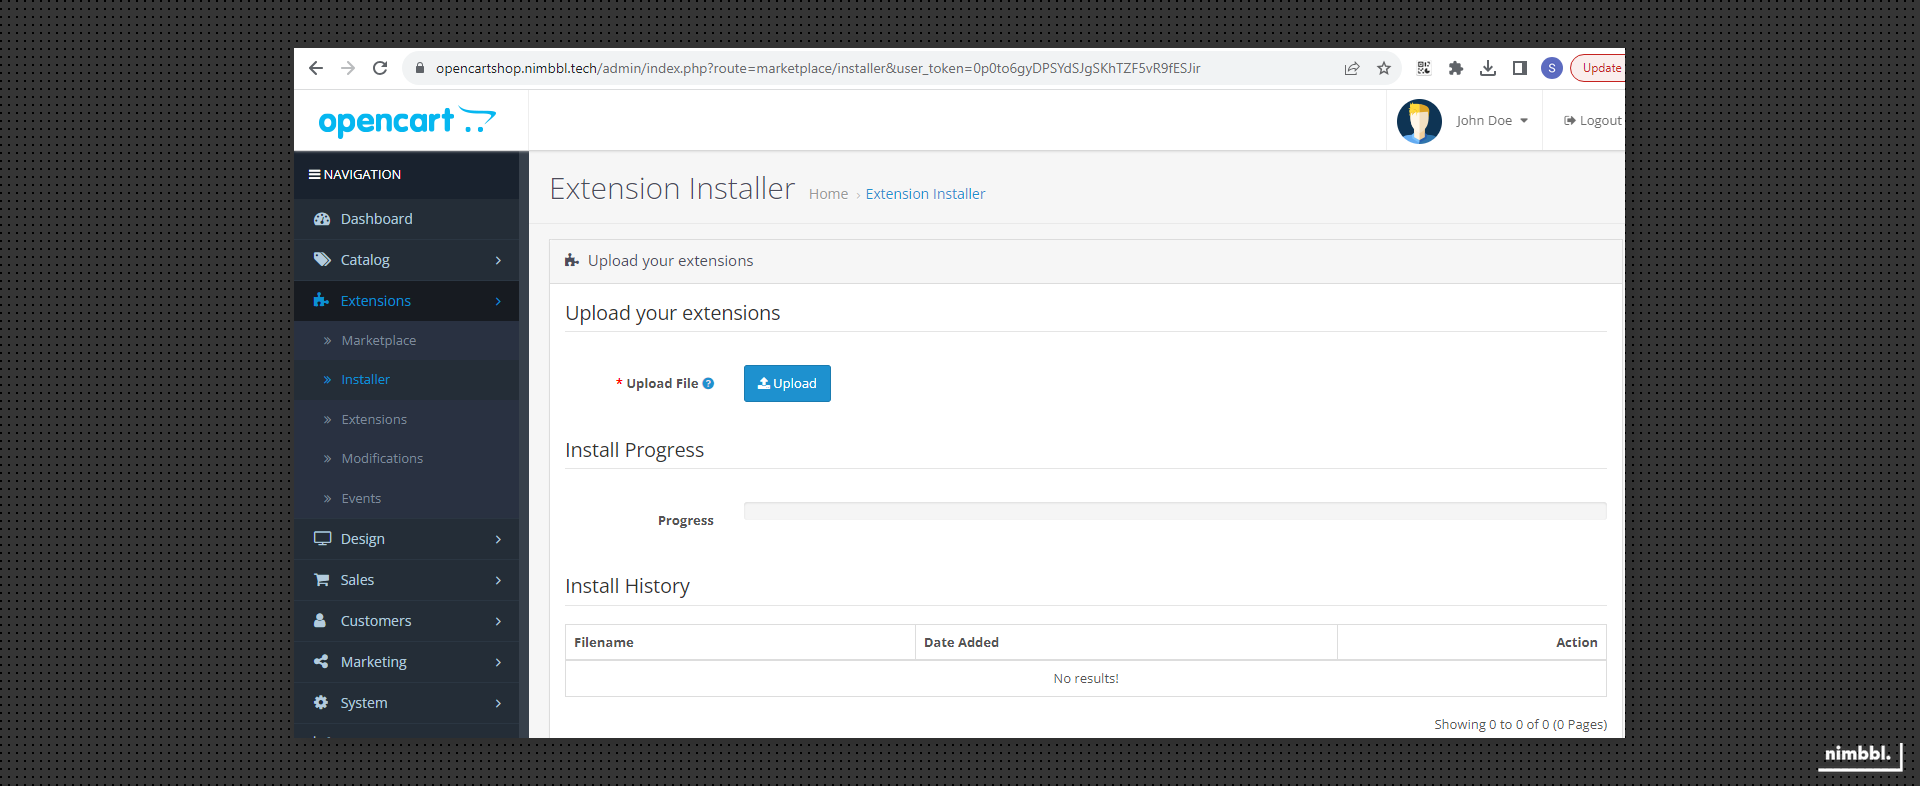
Task: Click the System gear icon
Action: coord(321,702)
